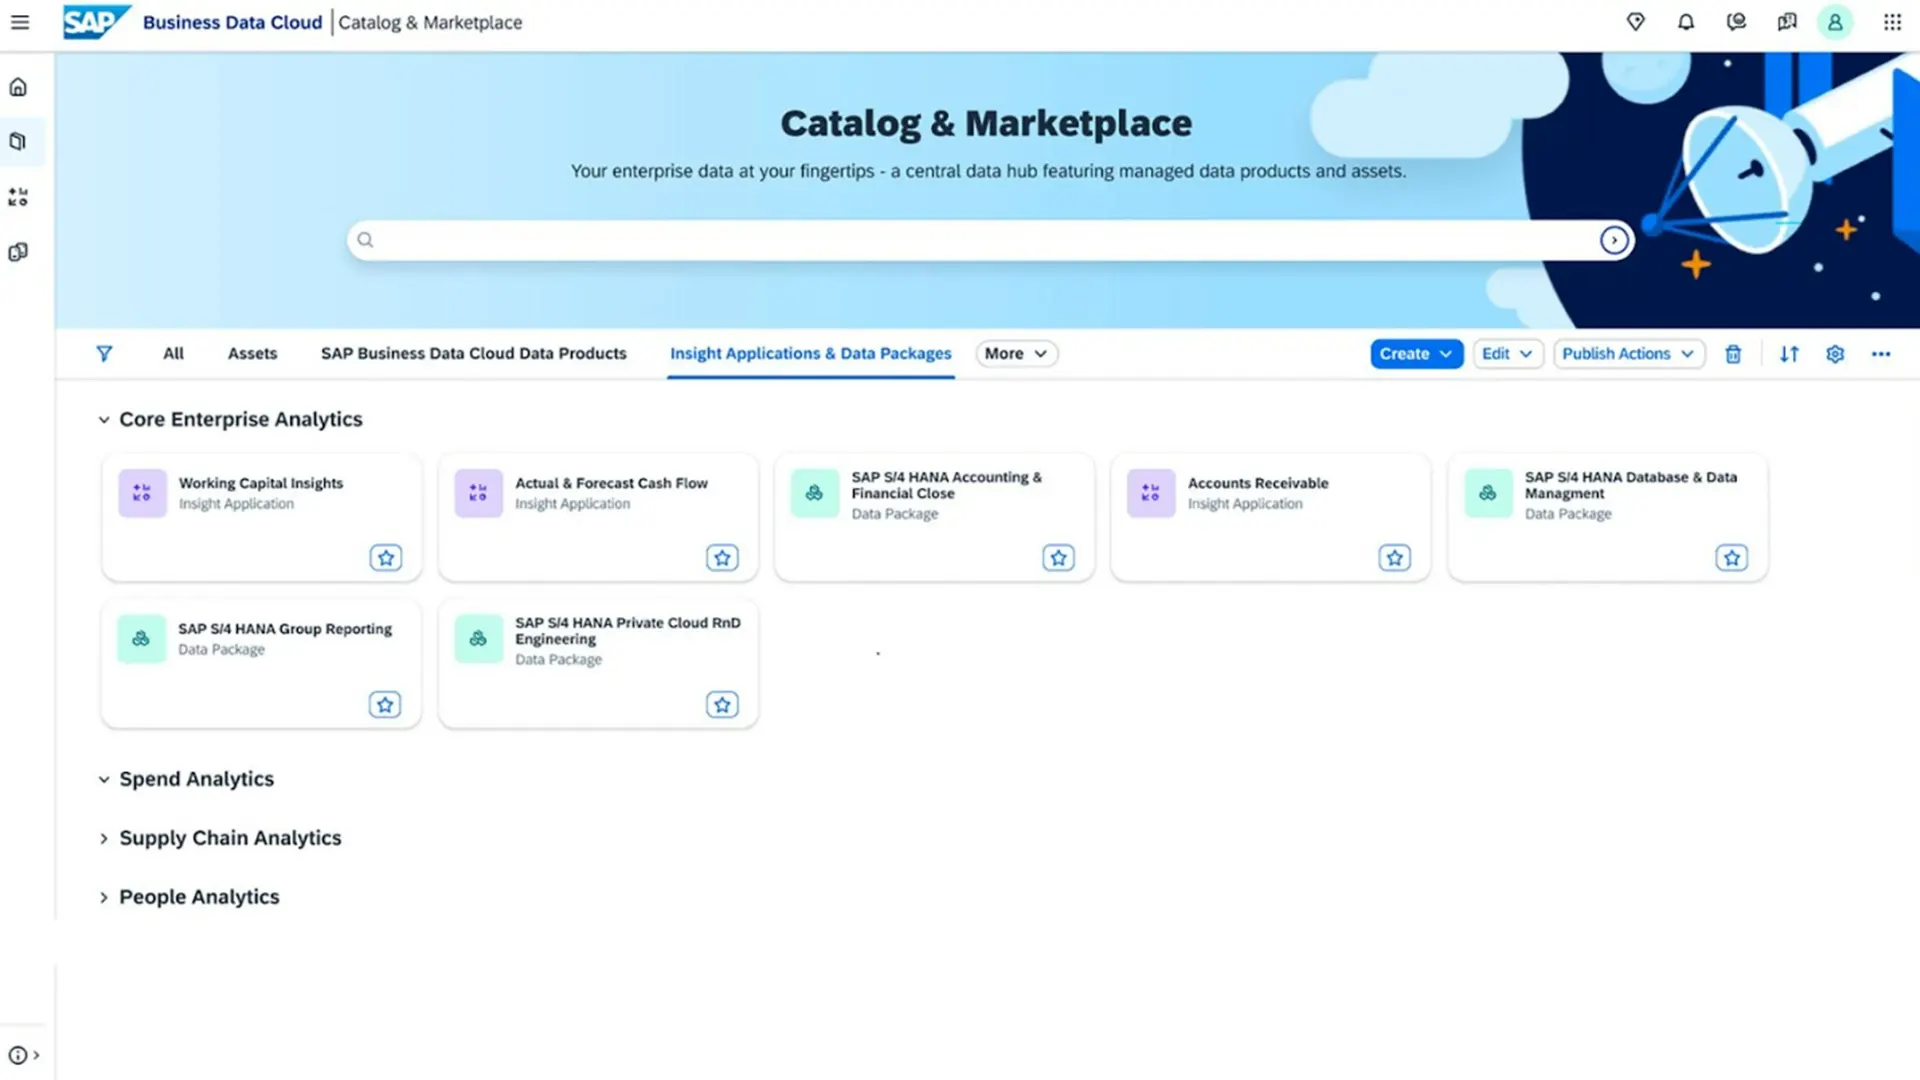Image resolution: width=1920 pixels, height=1080 pixels.
Task: Open the catalog settings gear icon
Action: click(1835, 354)
